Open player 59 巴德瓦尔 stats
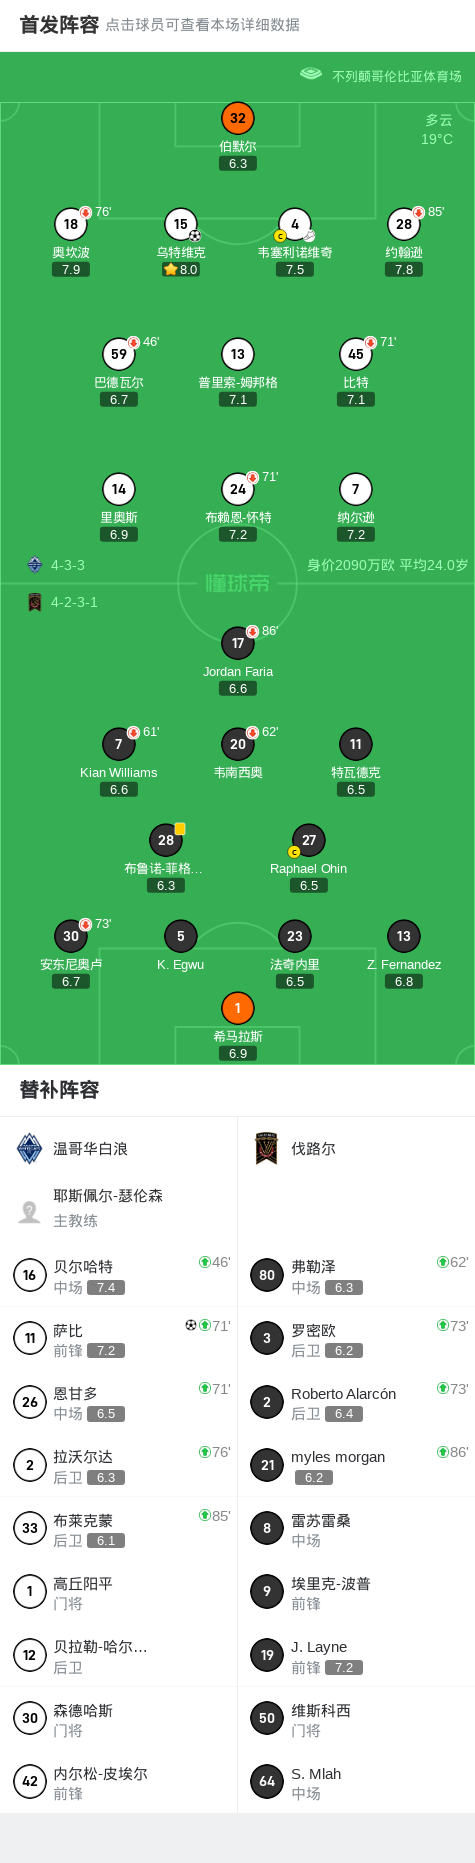This screenshot has height=1863, width=475. (119, 354)
